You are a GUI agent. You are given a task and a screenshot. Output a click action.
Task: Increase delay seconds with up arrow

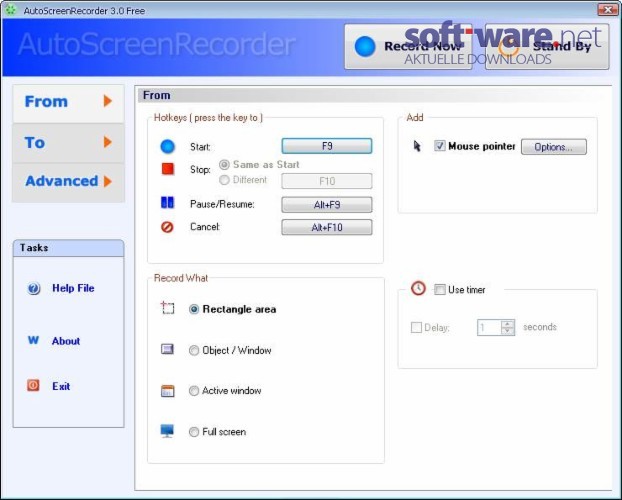point(507,324)
